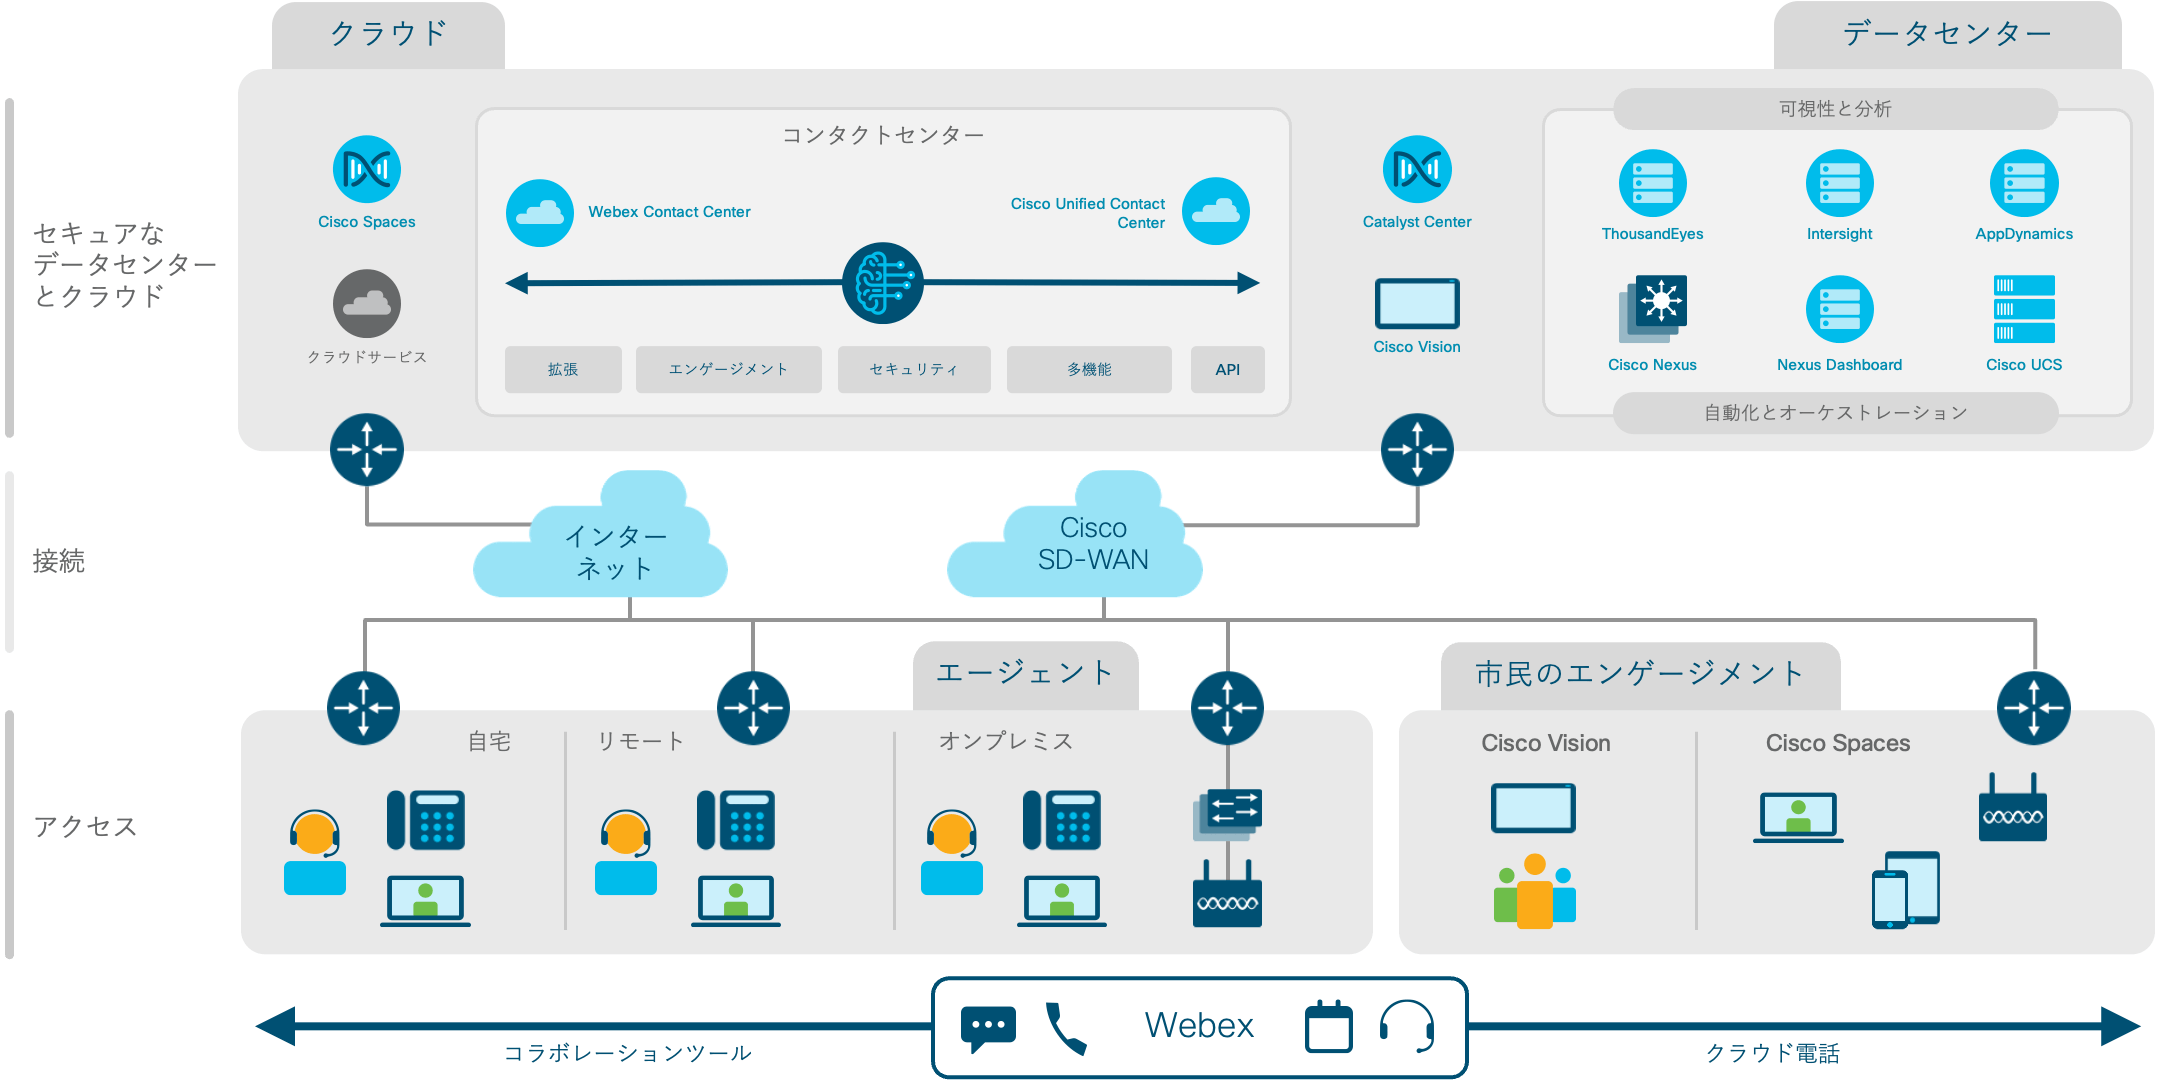Open the データセンター tab

(x=1947, y=35)
